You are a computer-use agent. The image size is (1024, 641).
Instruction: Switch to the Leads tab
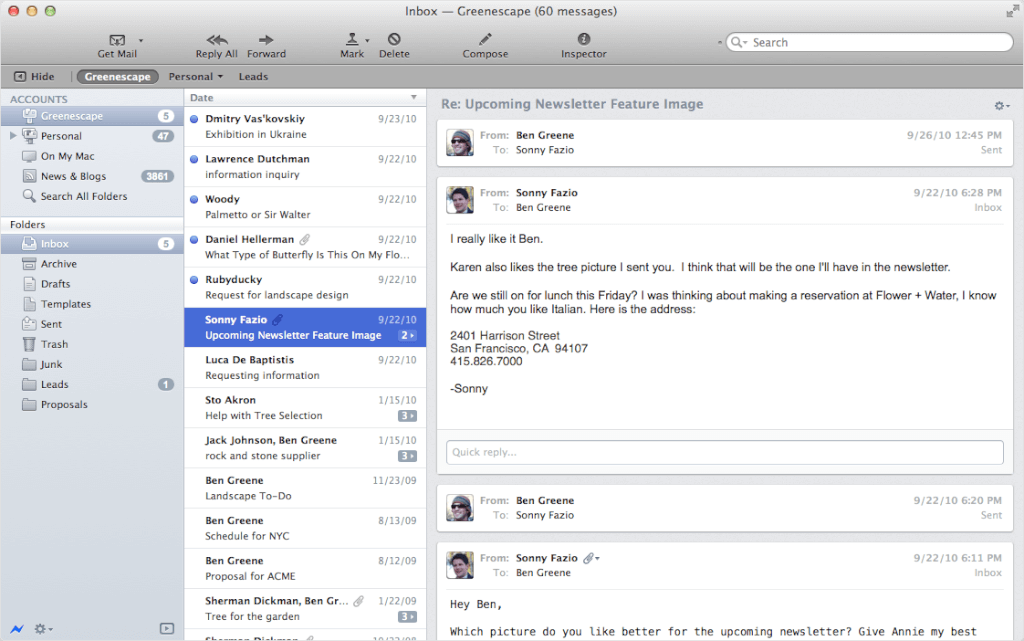(253, 76)
